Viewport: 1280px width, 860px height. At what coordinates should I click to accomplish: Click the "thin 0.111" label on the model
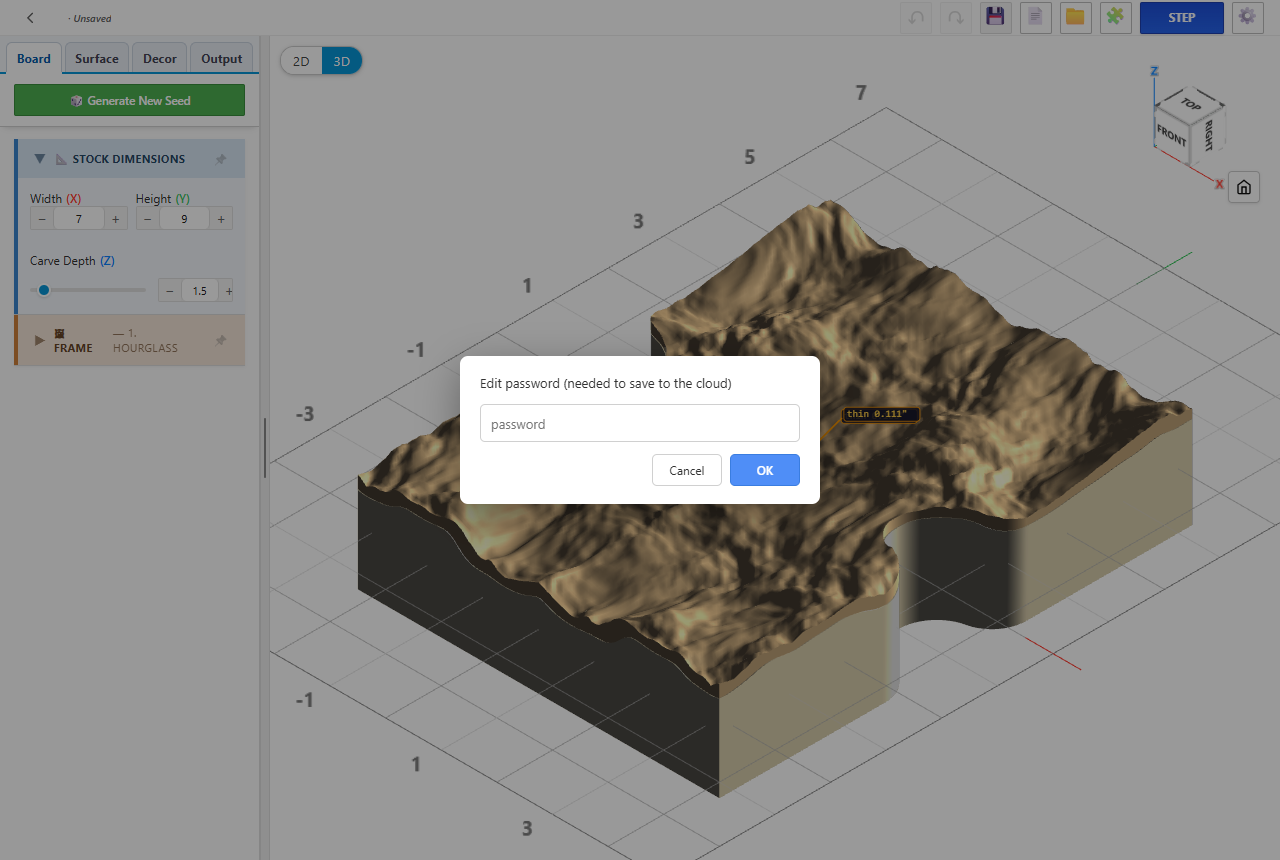[880, 414]
